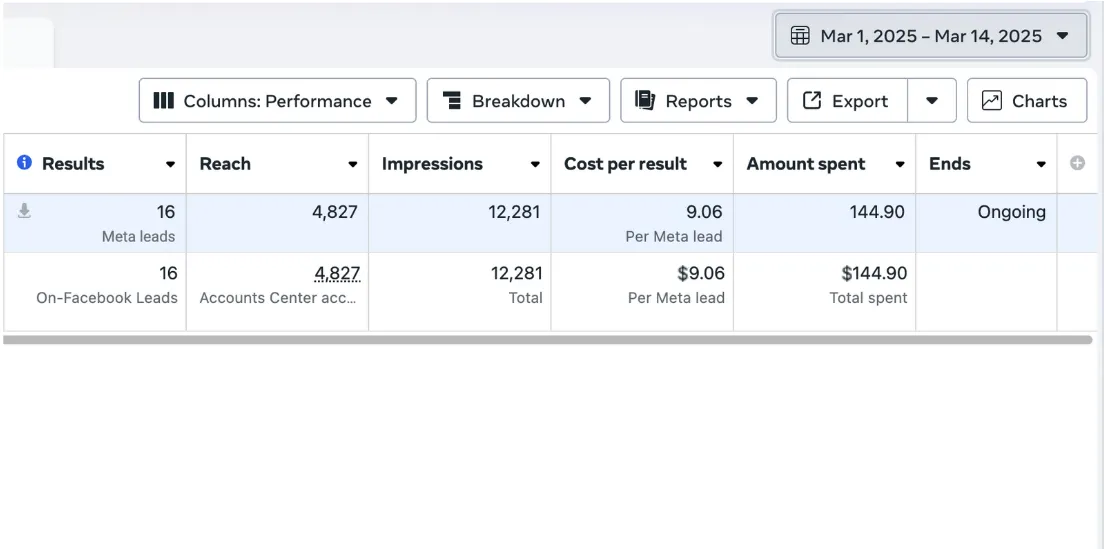1104x549 pixels.
Task: Click the underlined 4,827 reach total
Action: pyautogui.click(x=337, y=273)
